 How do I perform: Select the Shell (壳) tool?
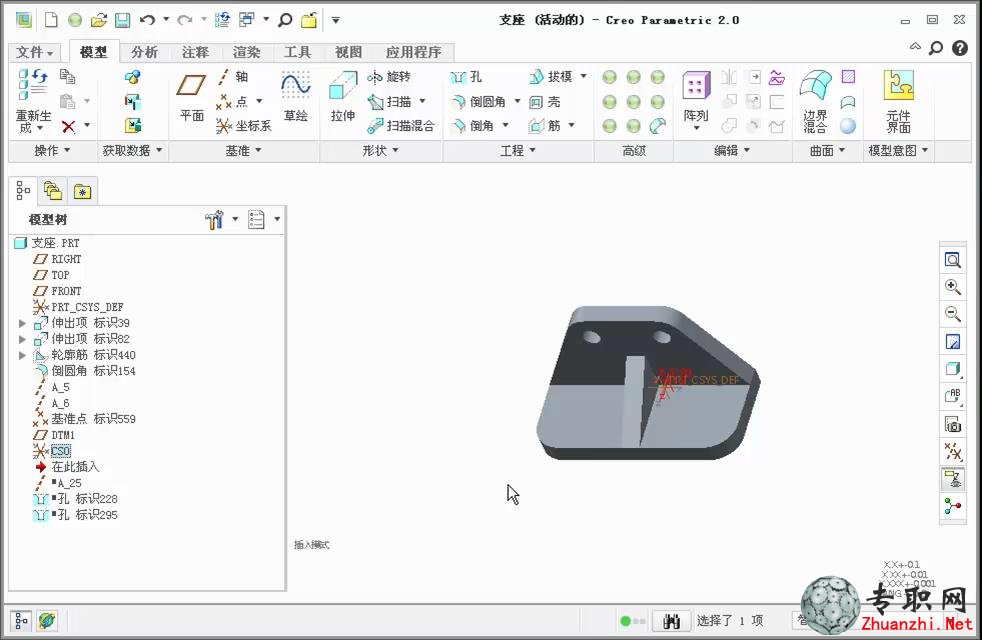pos(545,102)
